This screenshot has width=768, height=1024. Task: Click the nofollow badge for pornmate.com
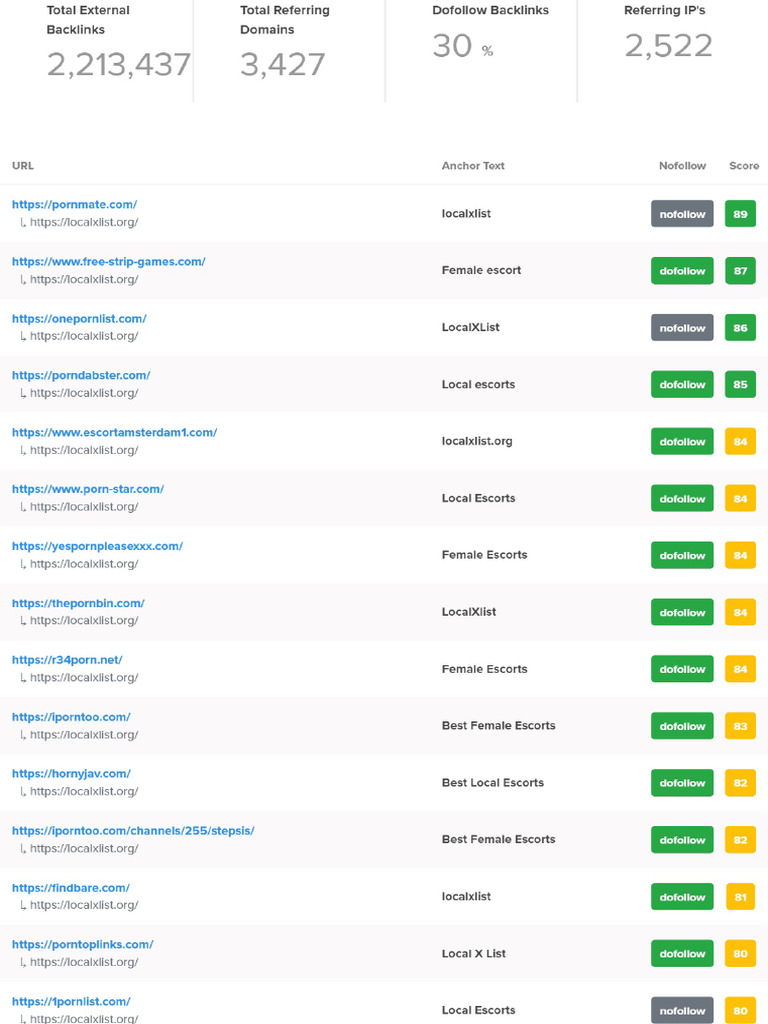pyautogui.click(x=682, y=214)
